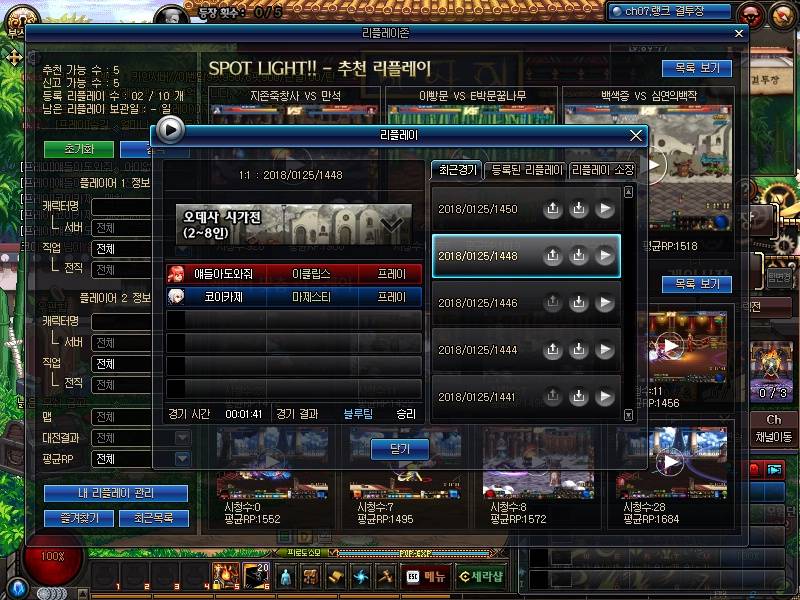Download the 2018/0125/1446 replay

578,303
